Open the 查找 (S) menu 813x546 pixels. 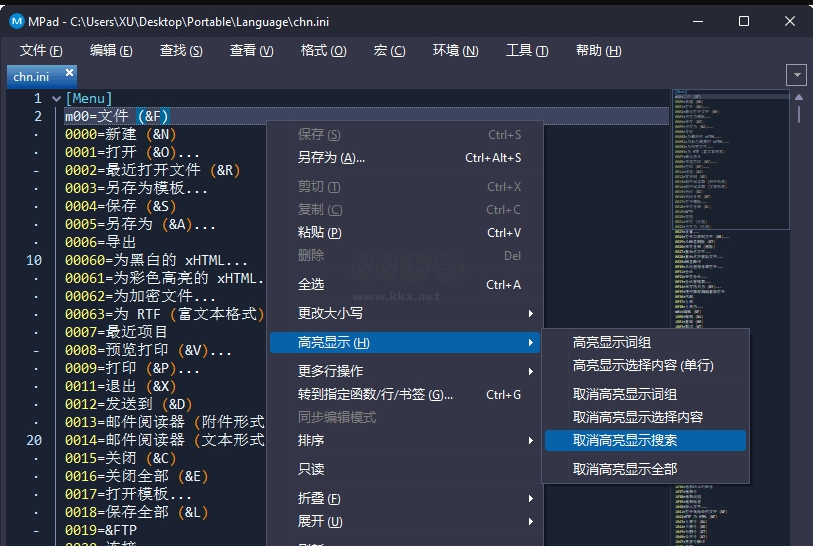181,50
